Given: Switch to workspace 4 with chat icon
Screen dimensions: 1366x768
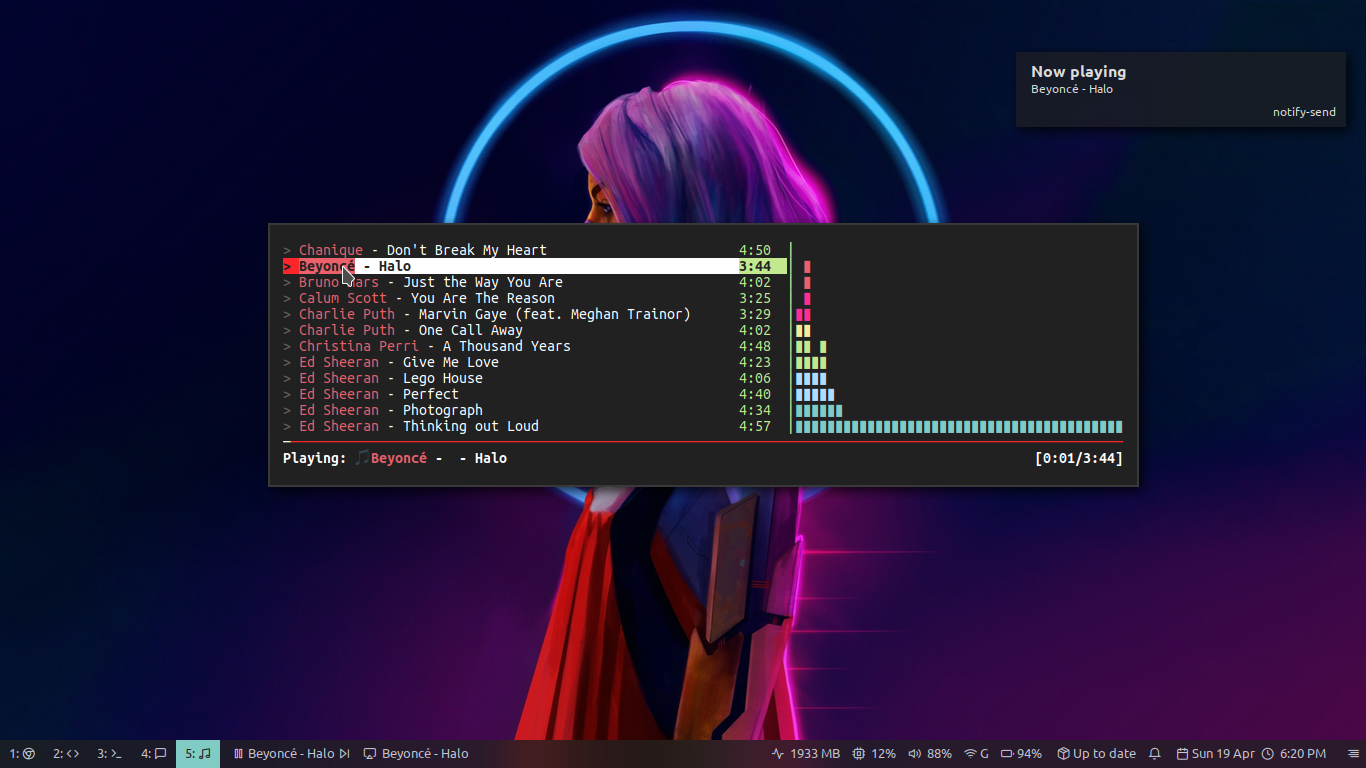Looking at the screenshot, I should point(153,754).
